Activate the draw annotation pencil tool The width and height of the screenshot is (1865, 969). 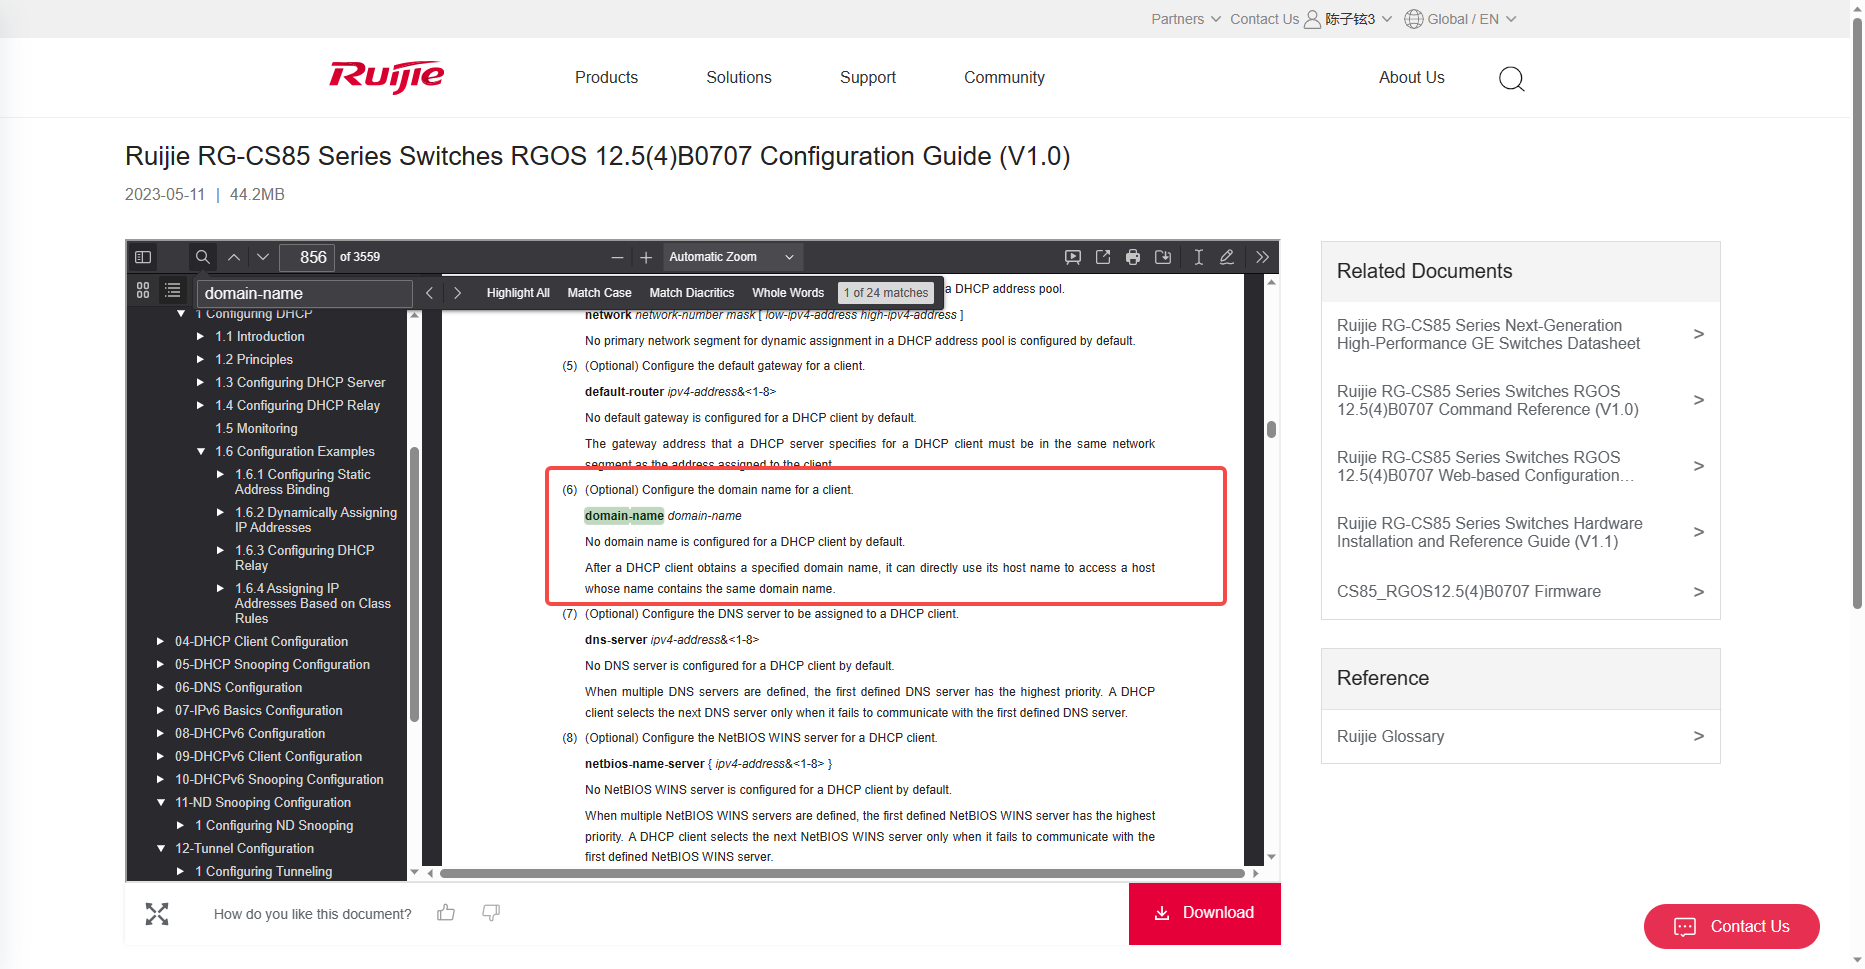(1227, 257)
